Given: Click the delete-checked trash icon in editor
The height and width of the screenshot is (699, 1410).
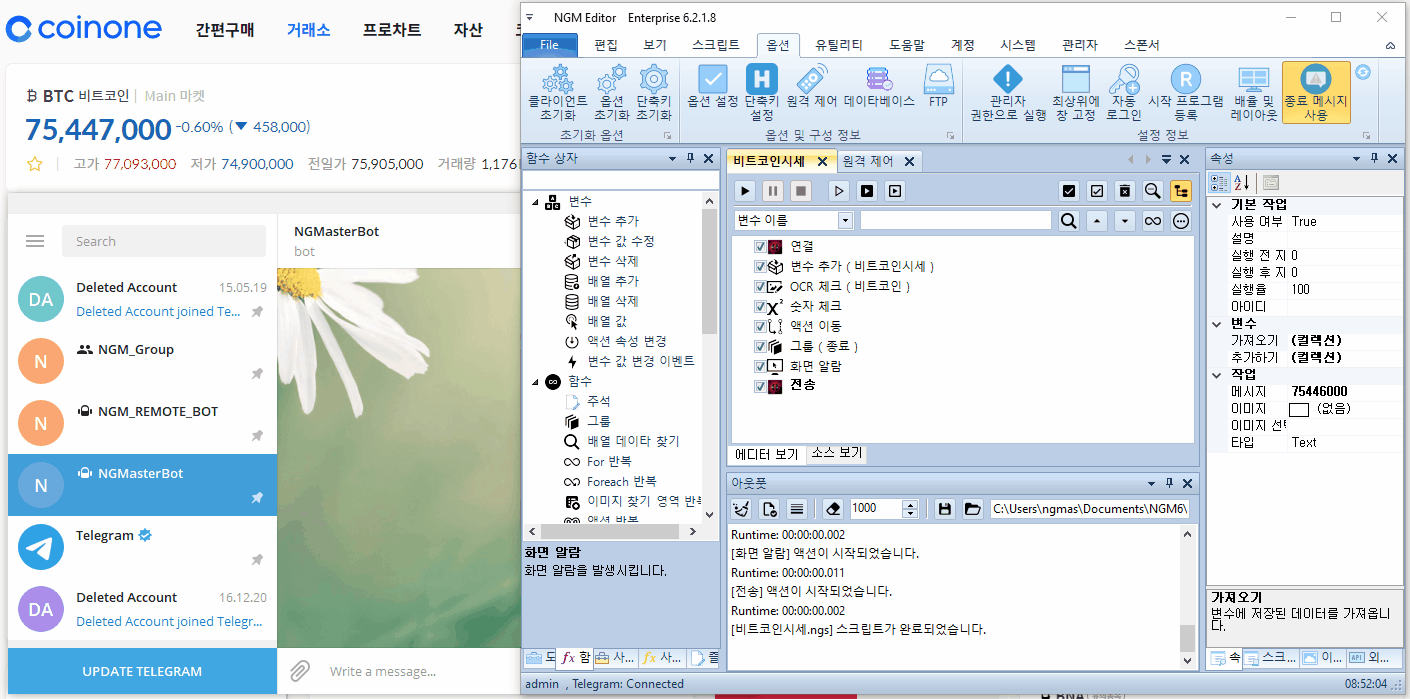Looking at the screenshot, I should 1125,190.
